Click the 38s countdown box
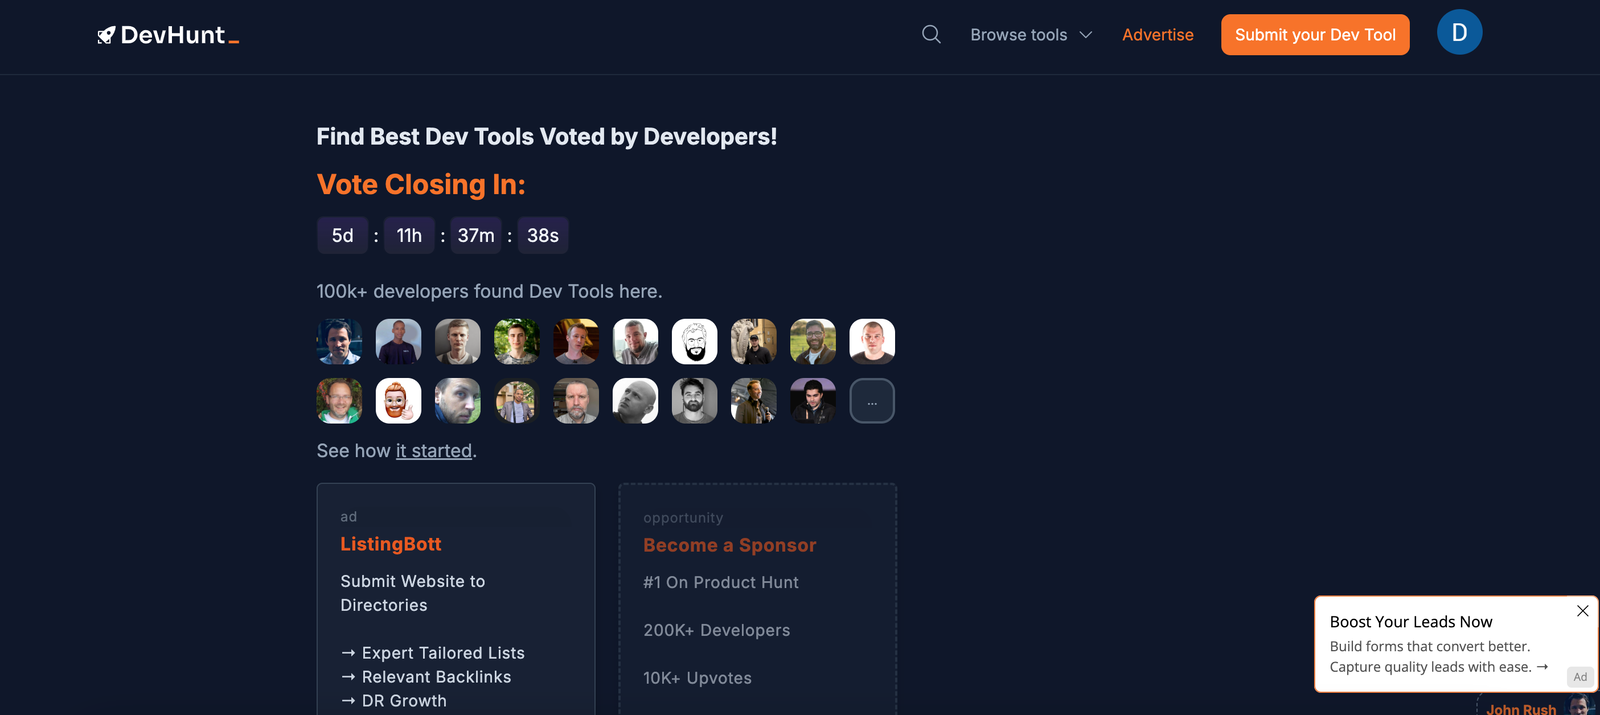Image resolution: width=1600 pixels, height=715 pixels. click(543, 236)
